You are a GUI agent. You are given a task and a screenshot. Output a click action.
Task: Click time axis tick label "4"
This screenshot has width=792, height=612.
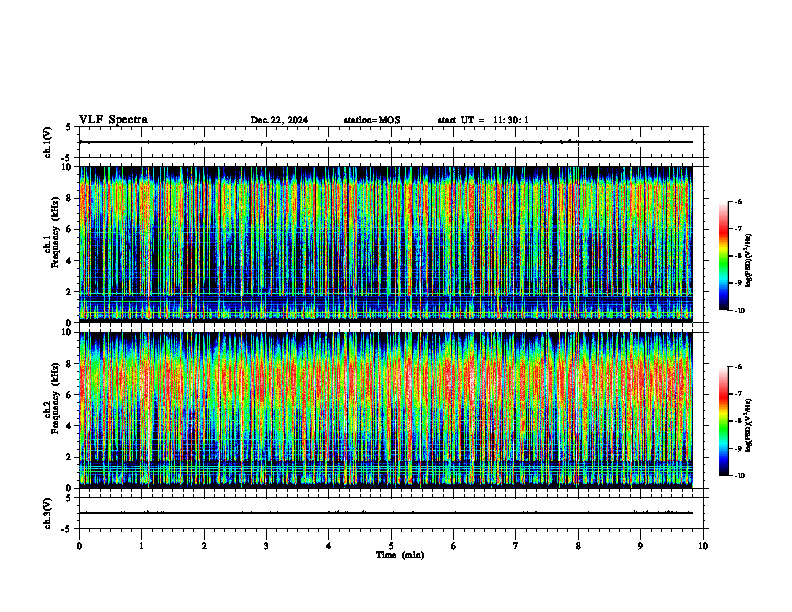point(329,546)
